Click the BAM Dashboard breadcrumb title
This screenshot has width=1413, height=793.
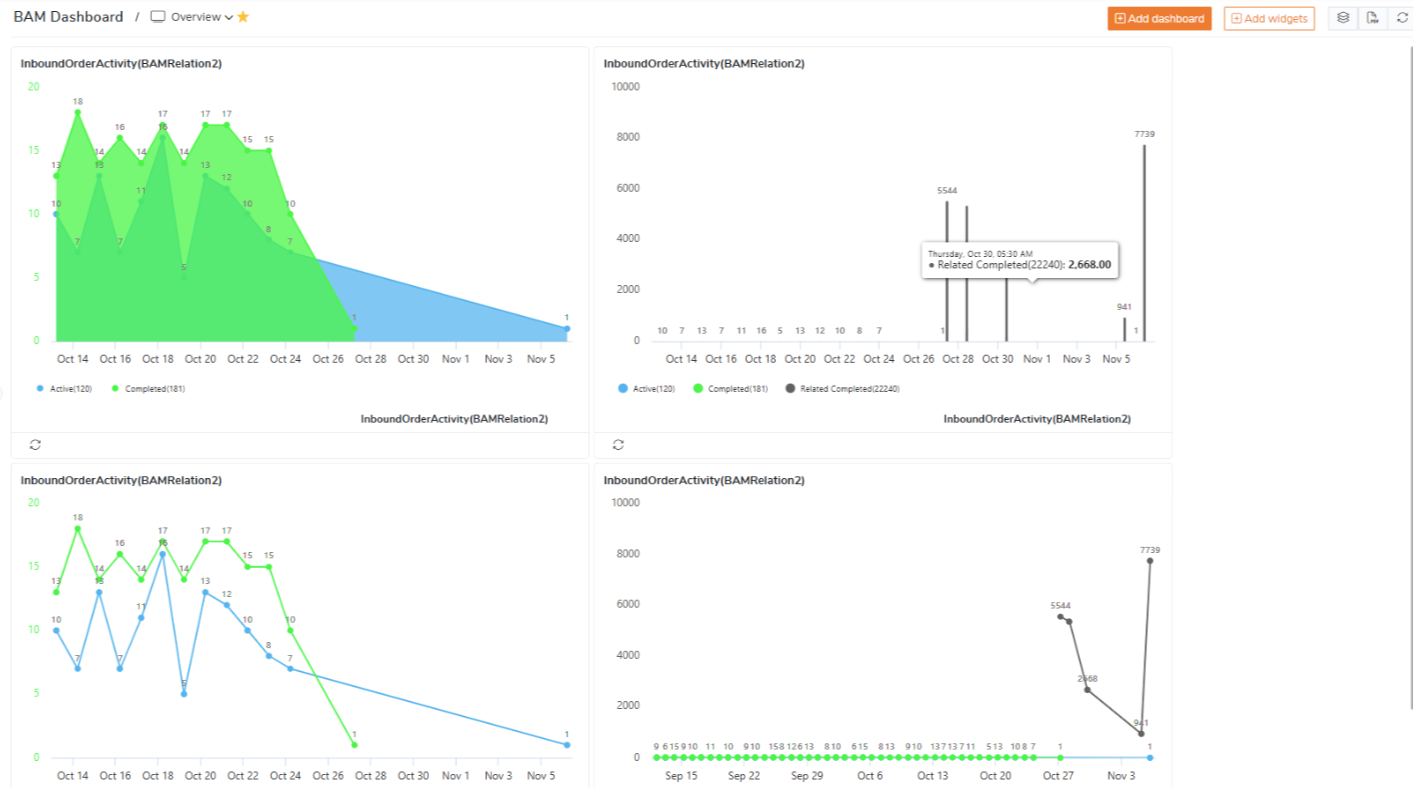(x=68, y=17)
